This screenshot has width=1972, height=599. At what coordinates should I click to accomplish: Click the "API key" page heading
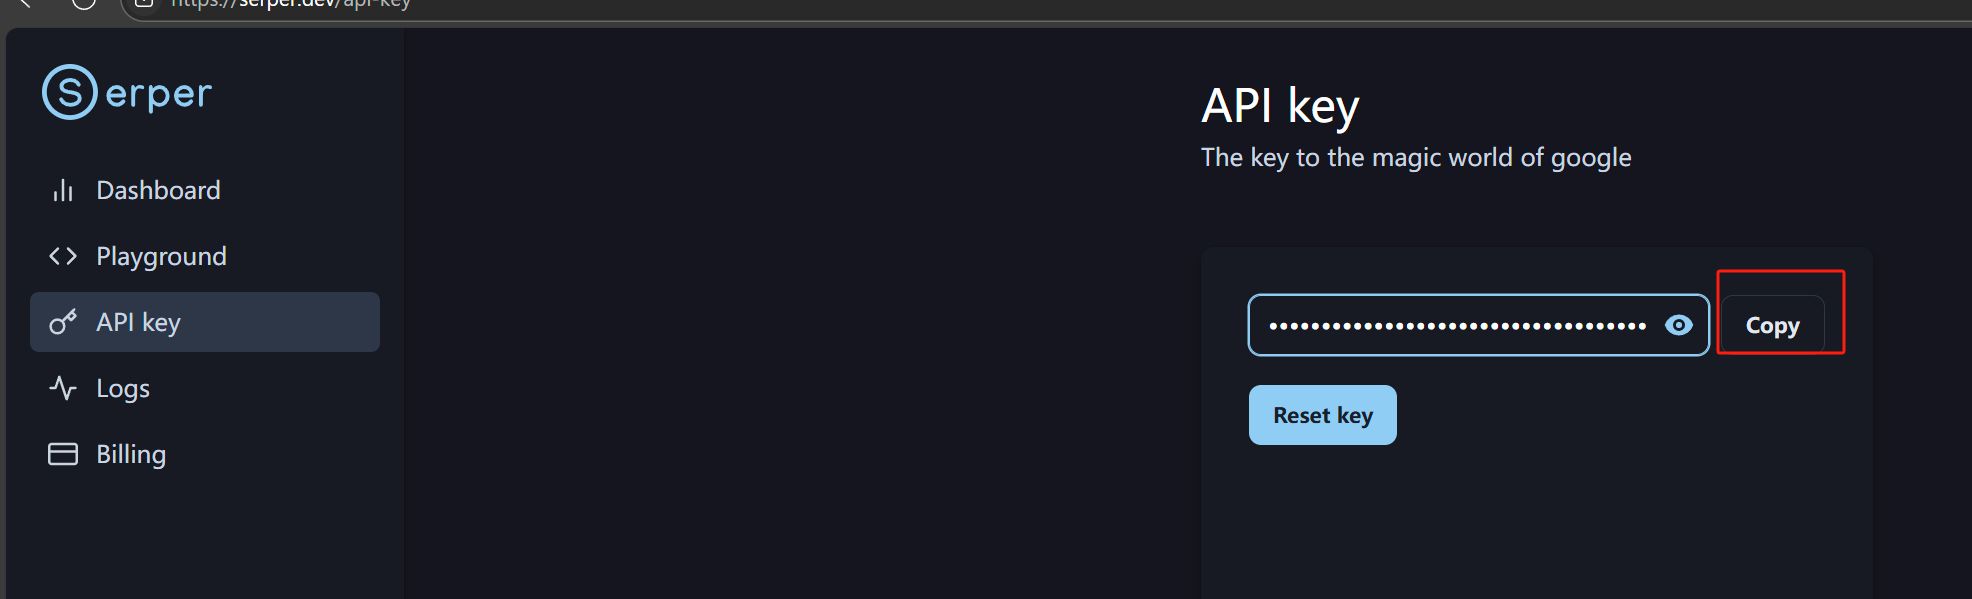point(1280,106)
